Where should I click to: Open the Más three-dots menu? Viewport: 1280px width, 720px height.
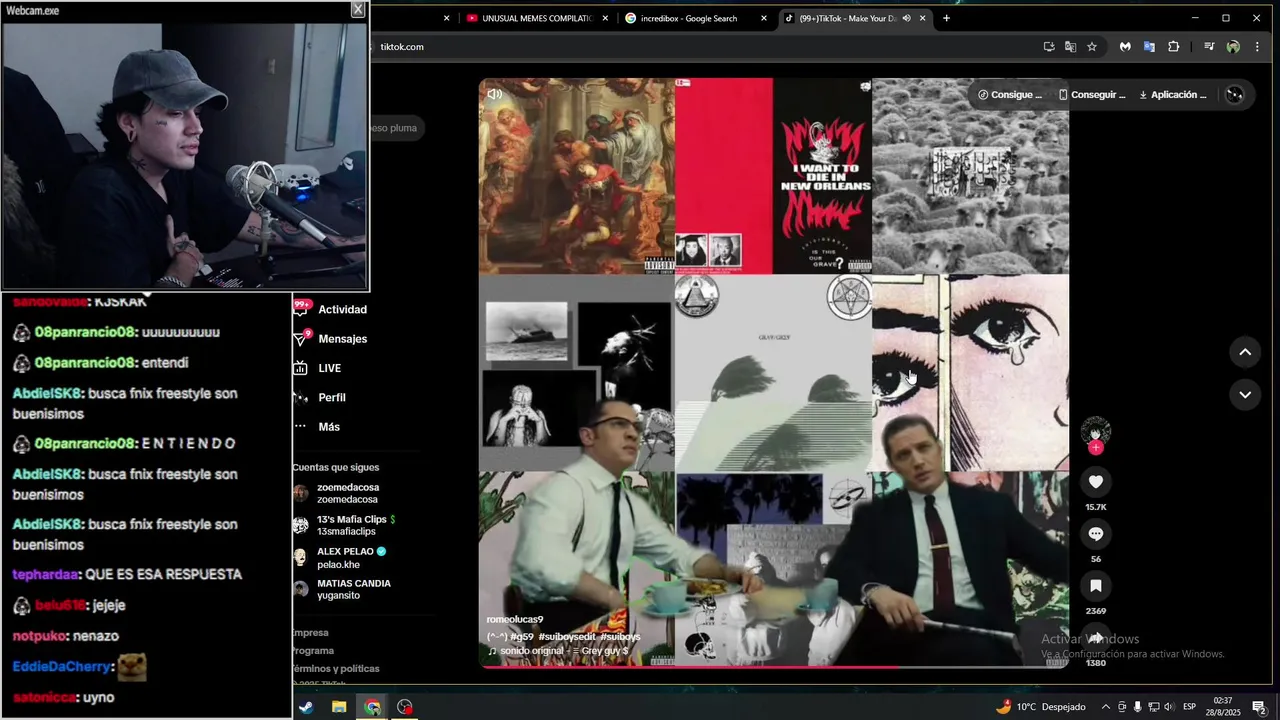300,427
